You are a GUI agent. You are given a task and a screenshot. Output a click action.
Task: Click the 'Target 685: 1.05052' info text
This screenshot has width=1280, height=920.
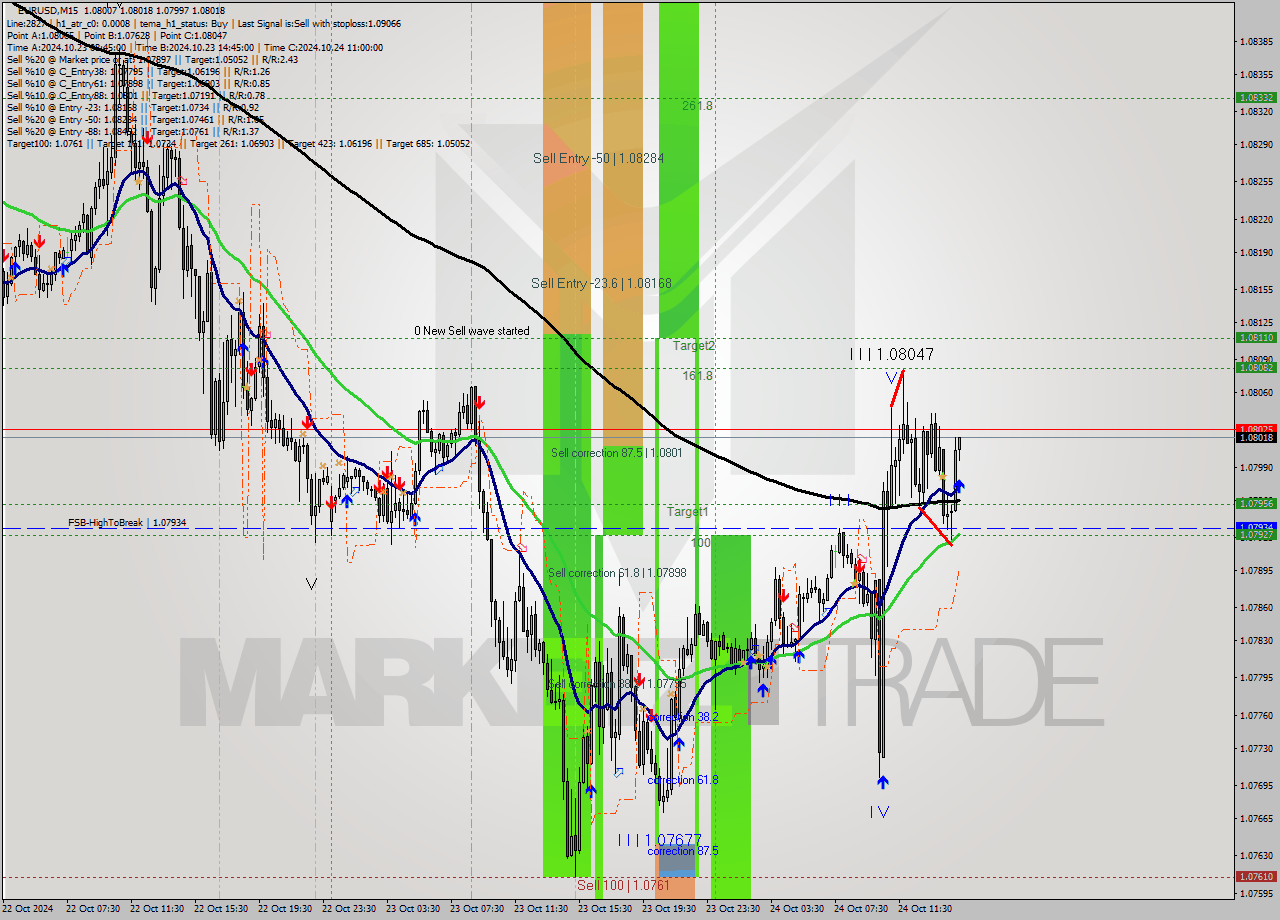(428, 144)
